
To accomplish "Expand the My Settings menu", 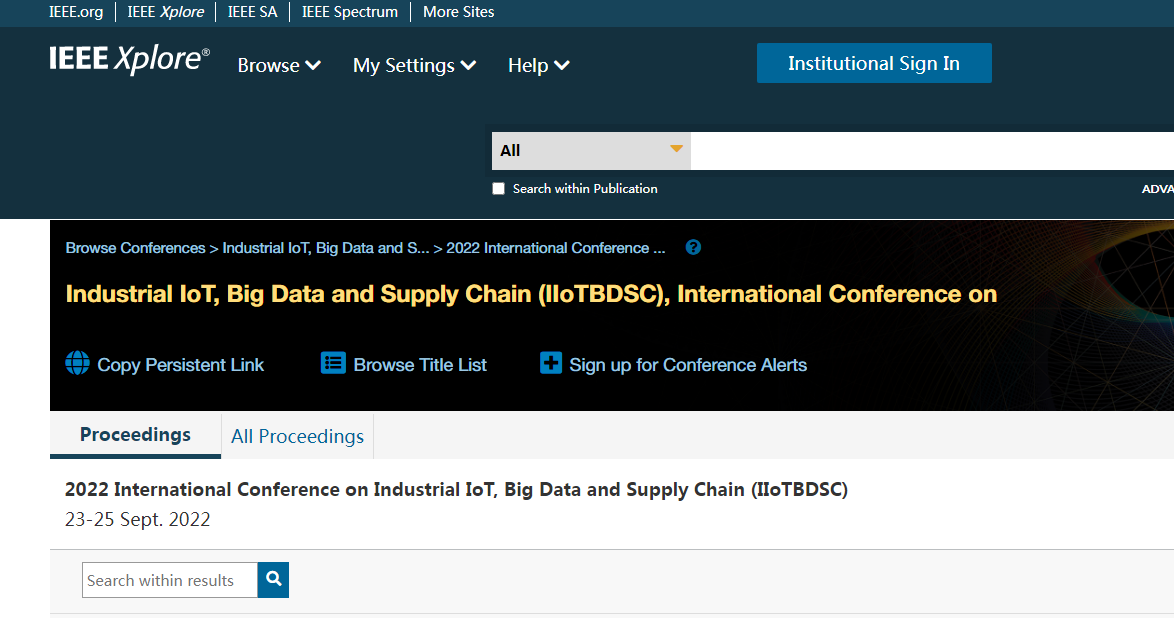I will pyautogui.click(x=414, y=65).
